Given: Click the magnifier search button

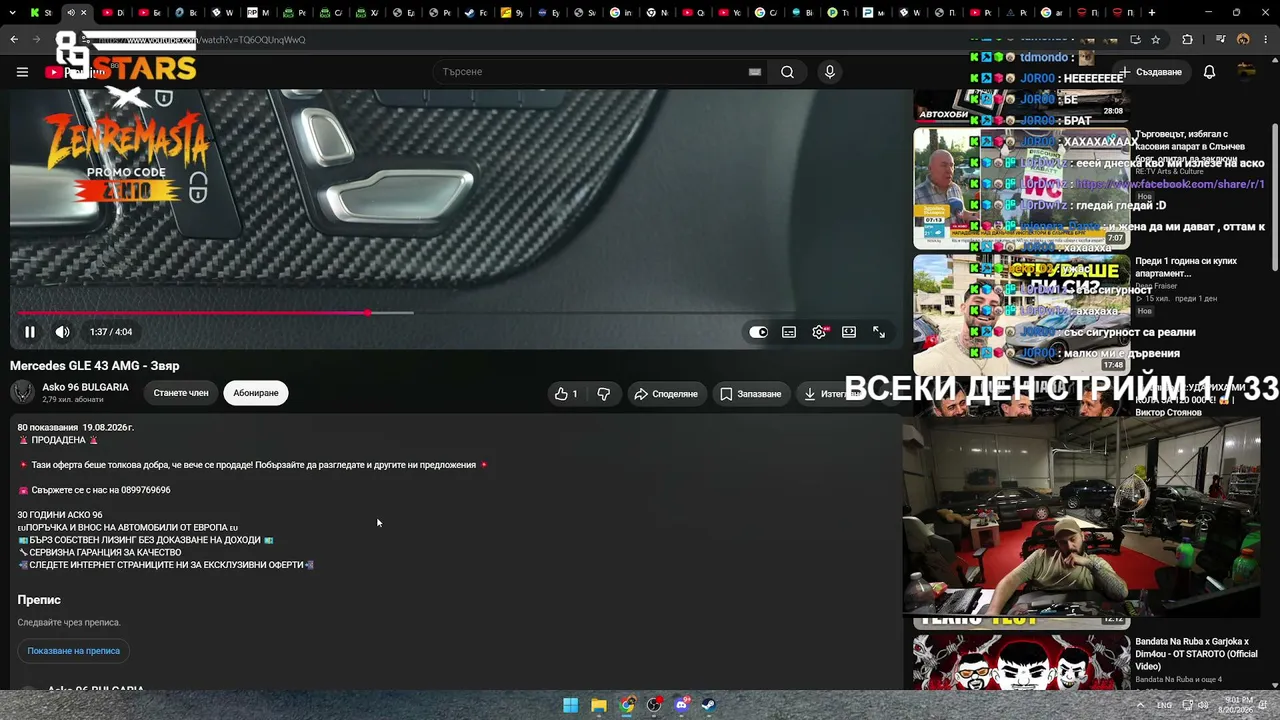Looking at the screenshot, I should click(787, 72).
